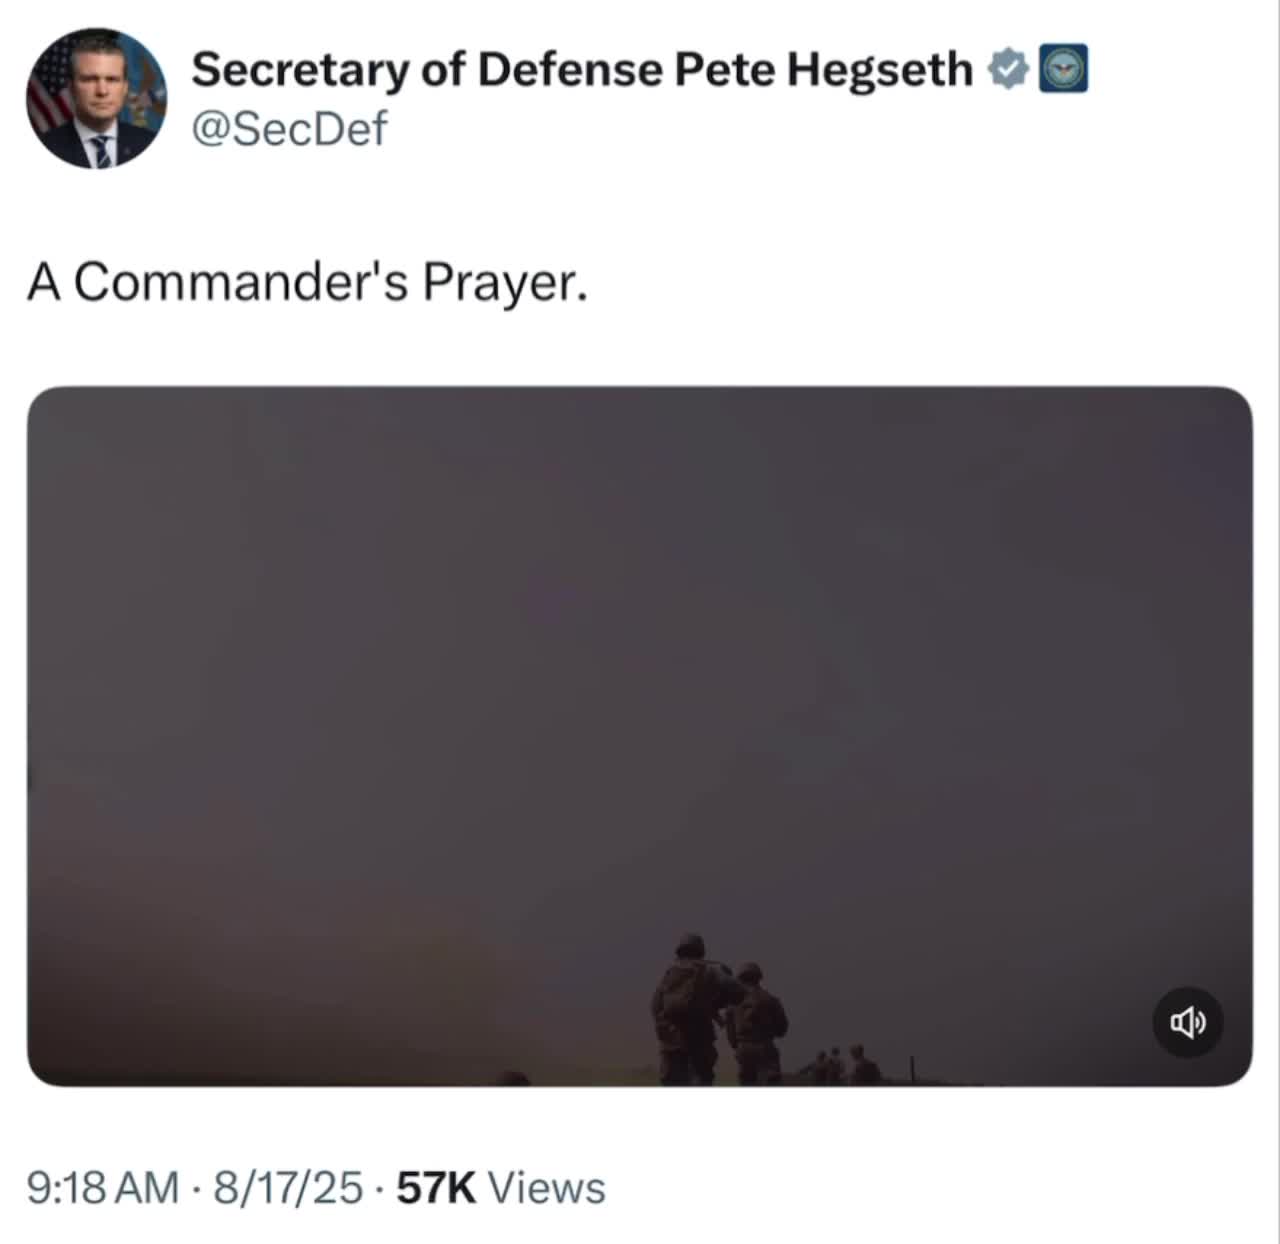1280x1244 pixels.
Task: Click the word "Commander's" in the post
Action: [241, 283]
